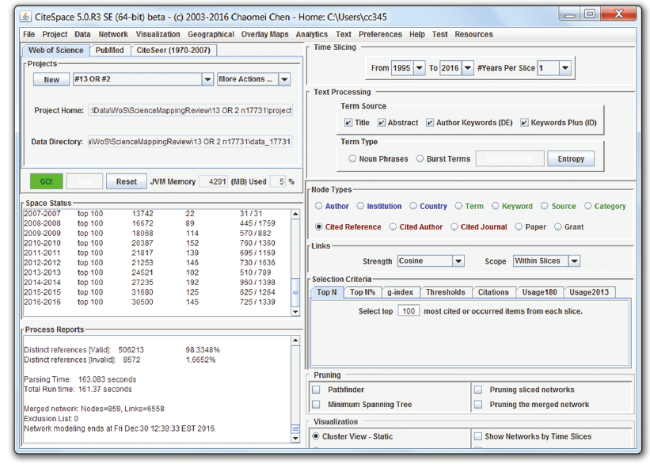Open the Scope Within Slices dropdown

coord(574,261)
